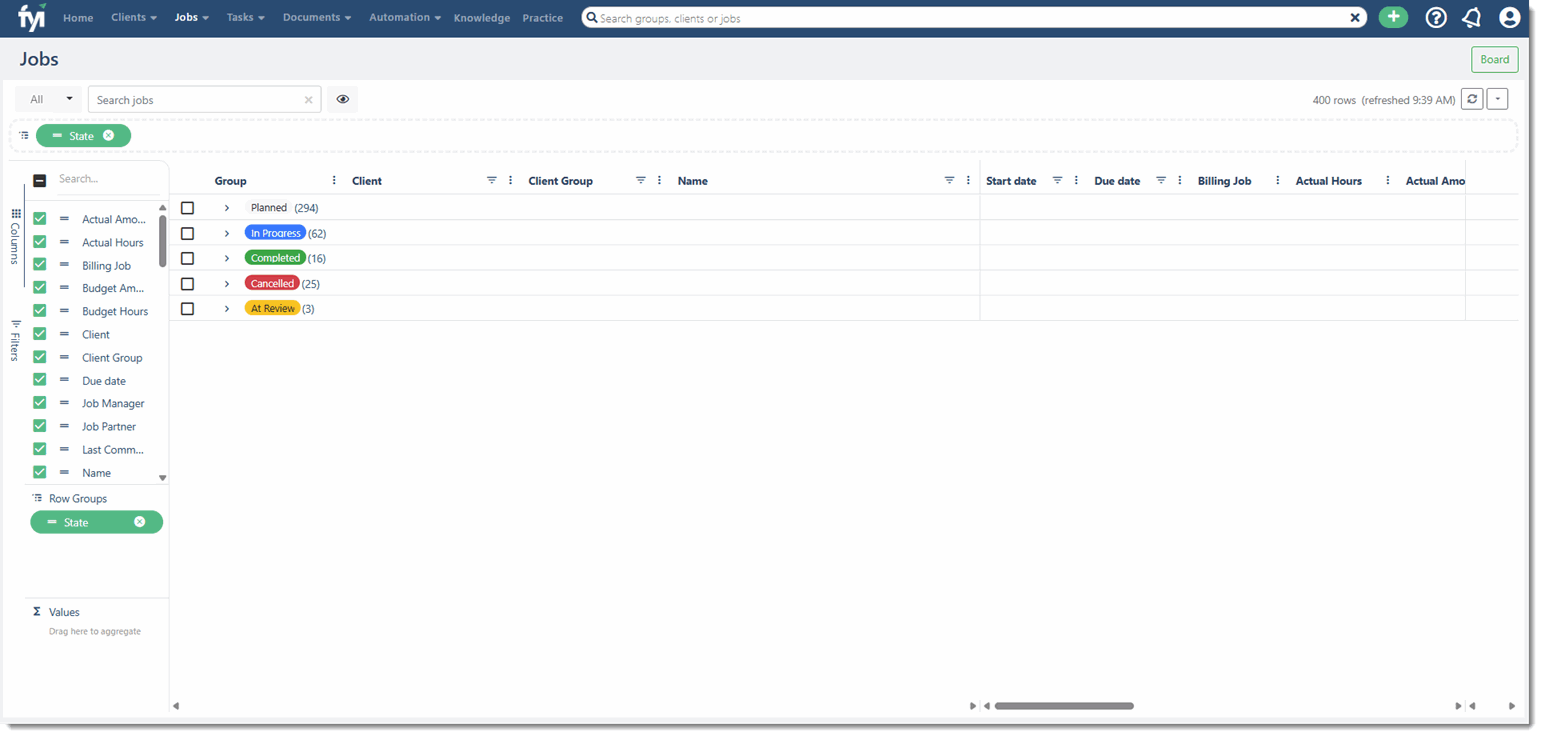Viewport: 1541px width, 736px height.
Task: Uncheck the Billing Job column checkbox
Action: point(40,265)
